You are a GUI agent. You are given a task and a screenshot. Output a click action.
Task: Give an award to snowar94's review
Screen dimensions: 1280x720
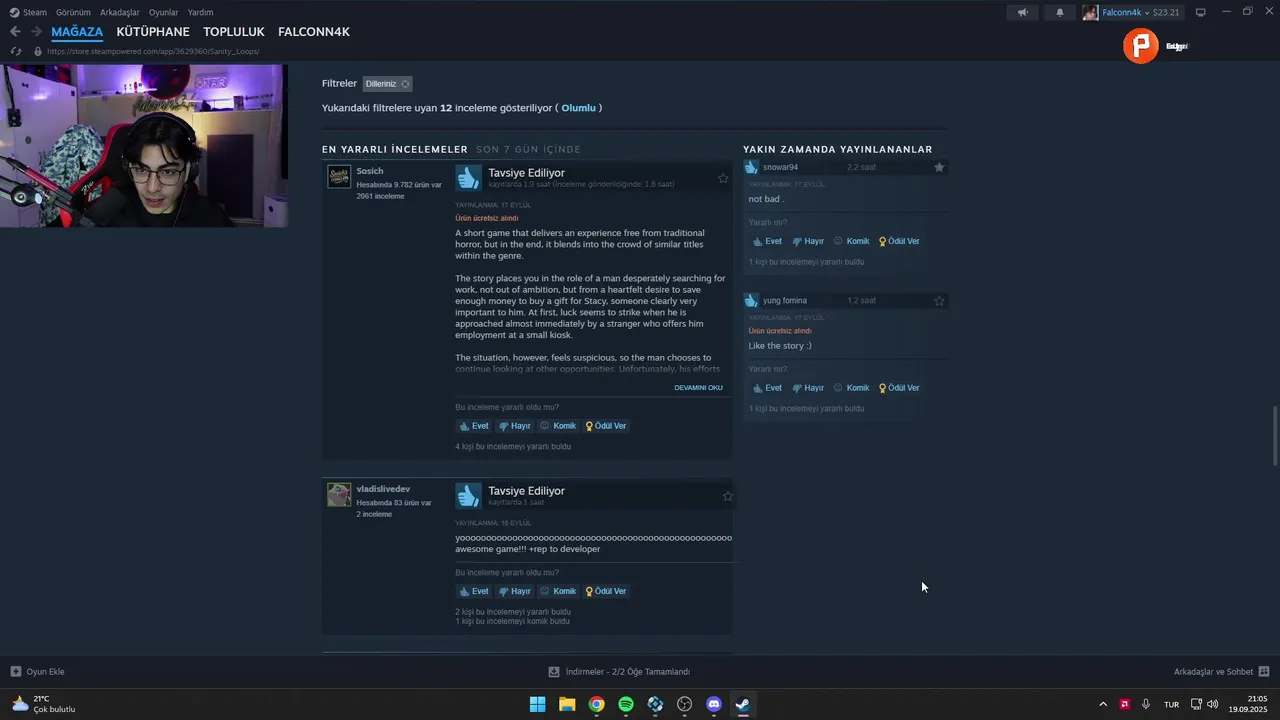[x=899, y=241]
